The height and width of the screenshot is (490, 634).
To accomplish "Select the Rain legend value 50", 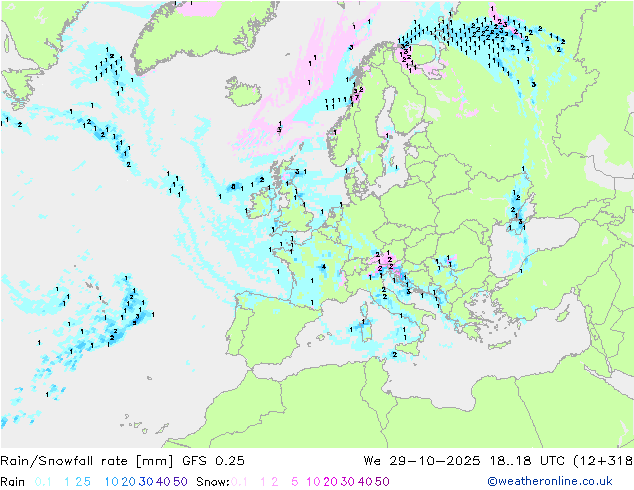I will (180, 482).
